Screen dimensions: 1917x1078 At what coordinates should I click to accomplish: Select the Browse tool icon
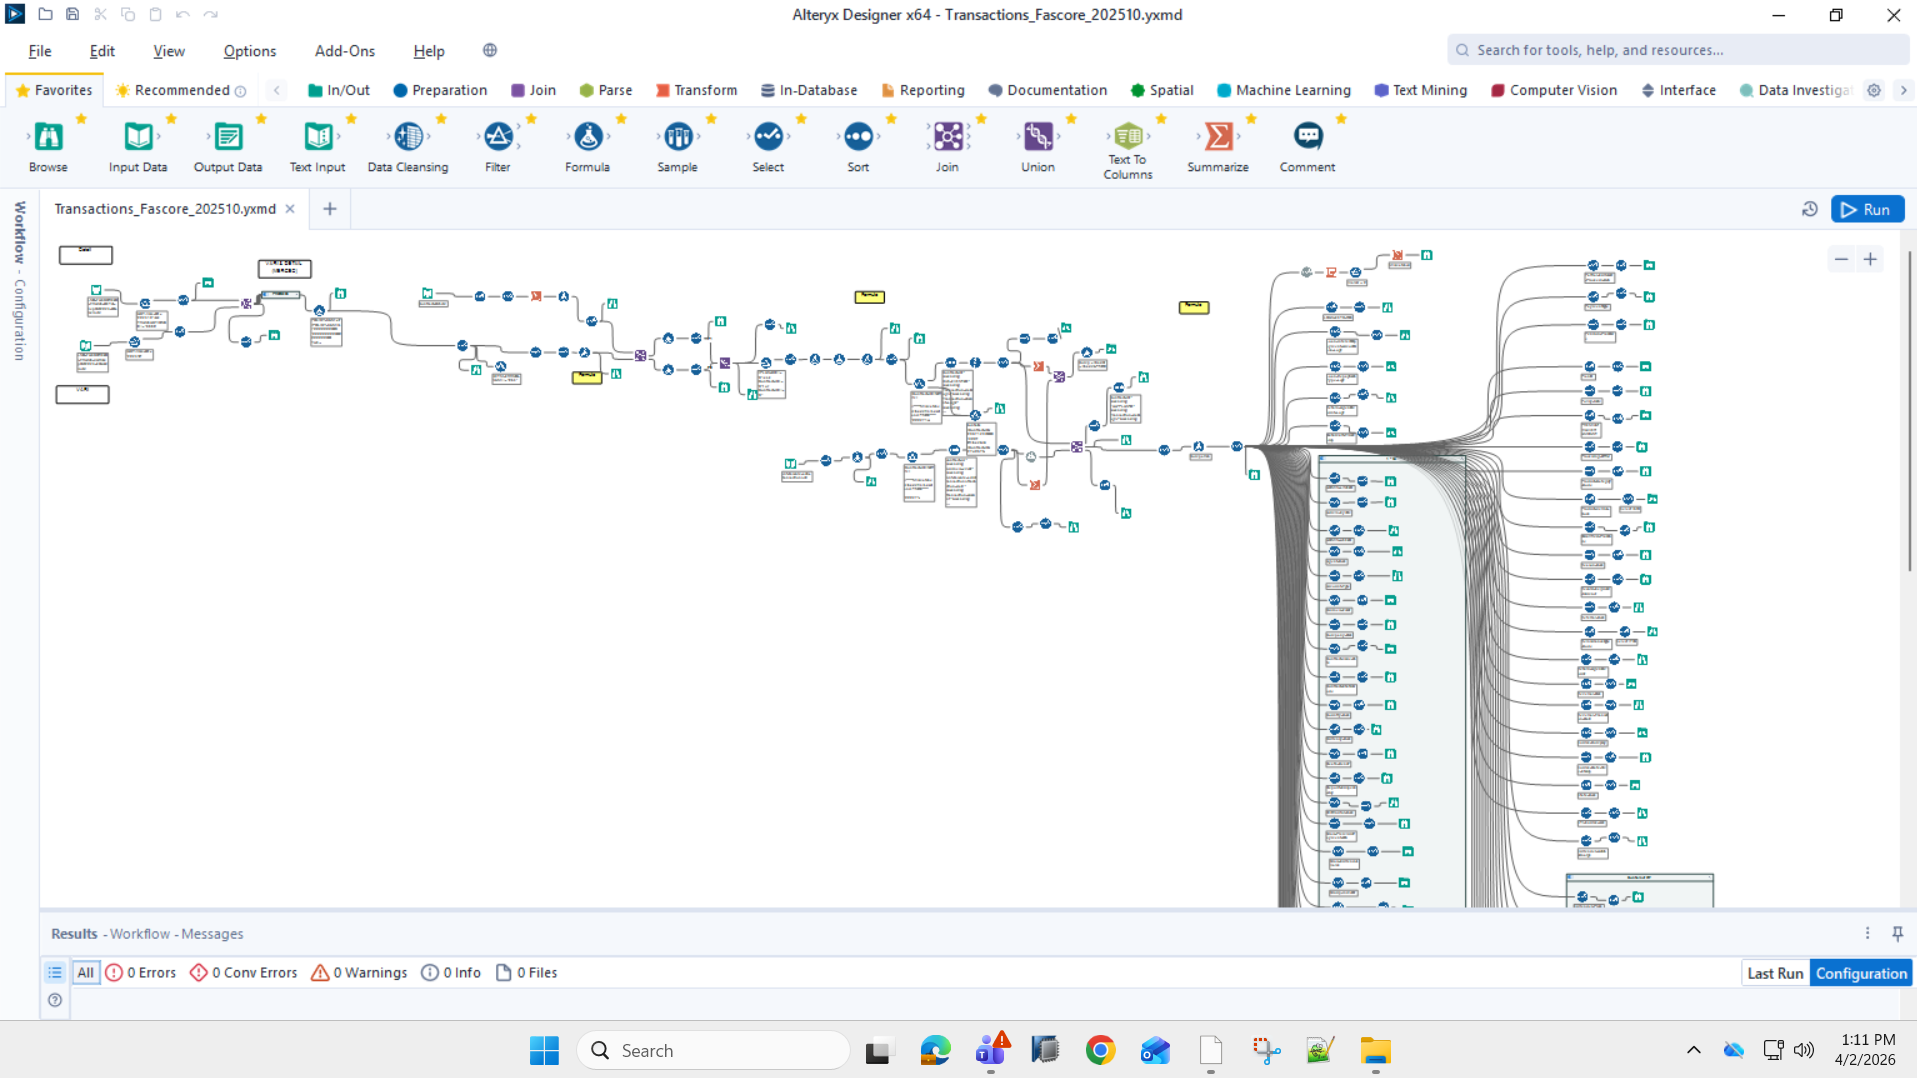[x=48, y=136]
